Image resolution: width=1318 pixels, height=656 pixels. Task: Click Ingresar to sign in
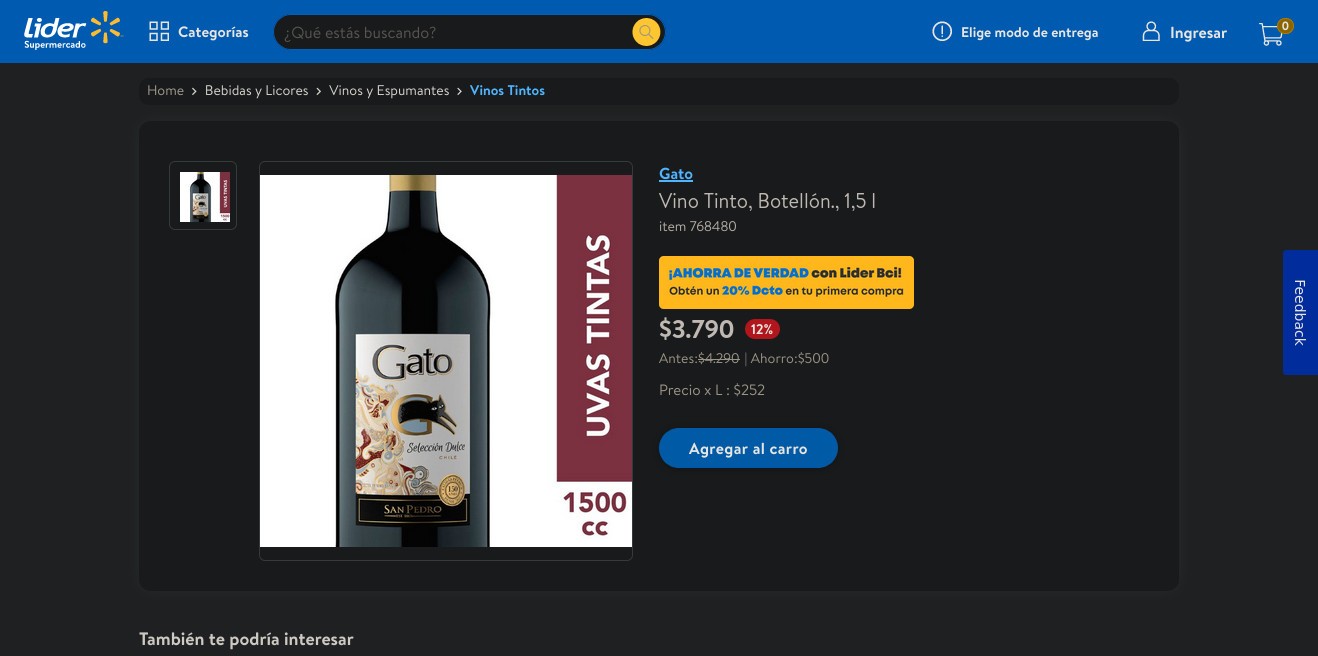tap(1198, 33)
